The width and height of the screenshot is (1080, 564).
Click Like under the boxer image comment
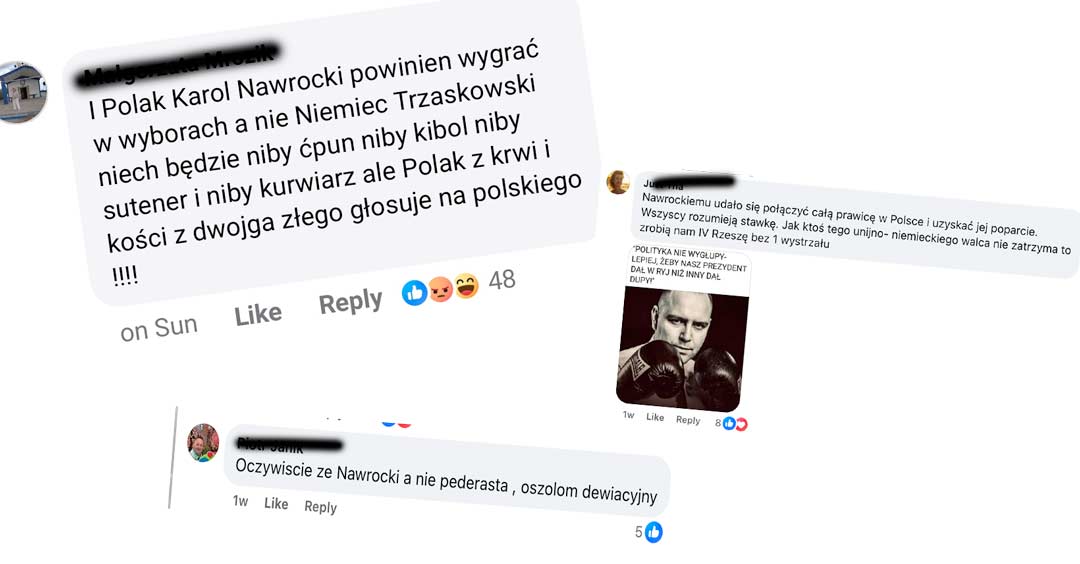tap(655, 417)
